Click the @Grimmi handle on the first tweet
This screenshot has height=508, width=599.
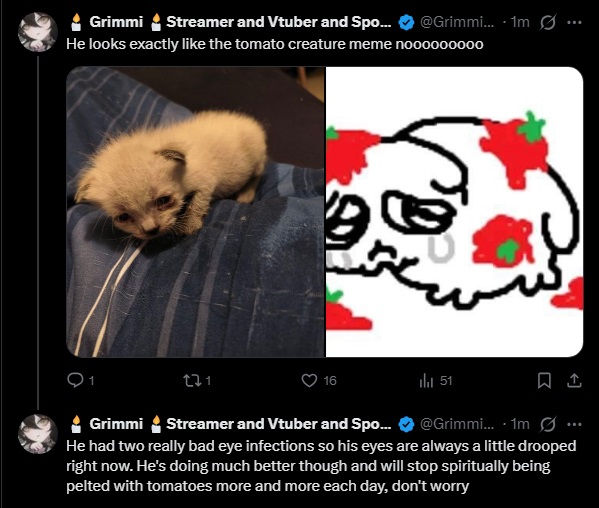tap(457, 22)
